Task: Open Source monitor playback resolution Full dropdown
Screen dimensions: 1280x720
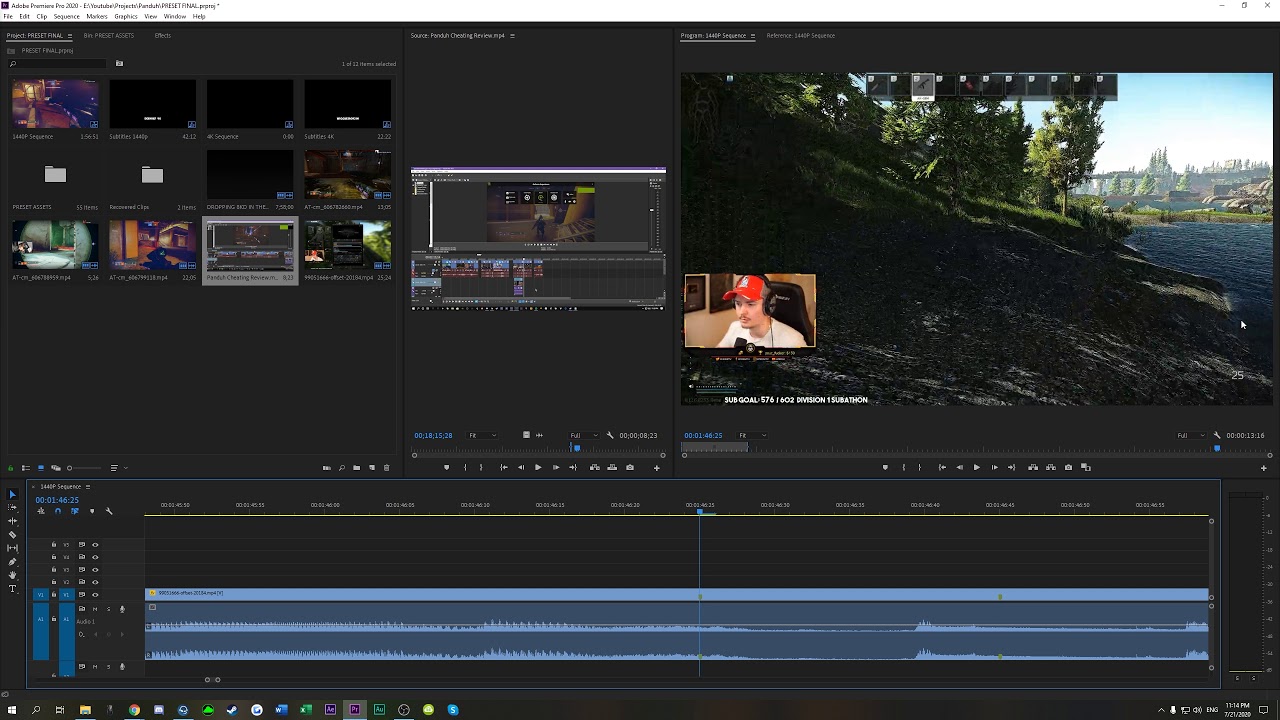Action: point(583,435)
